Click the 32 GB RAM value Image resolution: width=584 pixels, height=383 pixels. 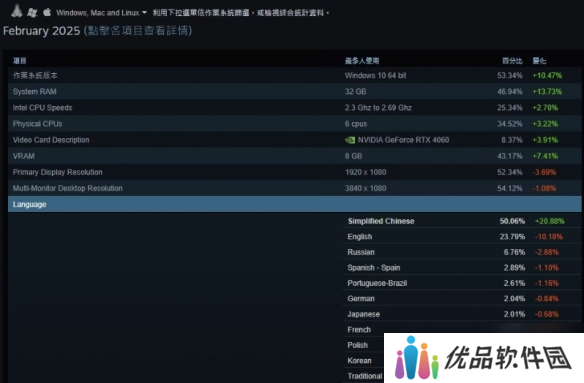coord(355,91)
